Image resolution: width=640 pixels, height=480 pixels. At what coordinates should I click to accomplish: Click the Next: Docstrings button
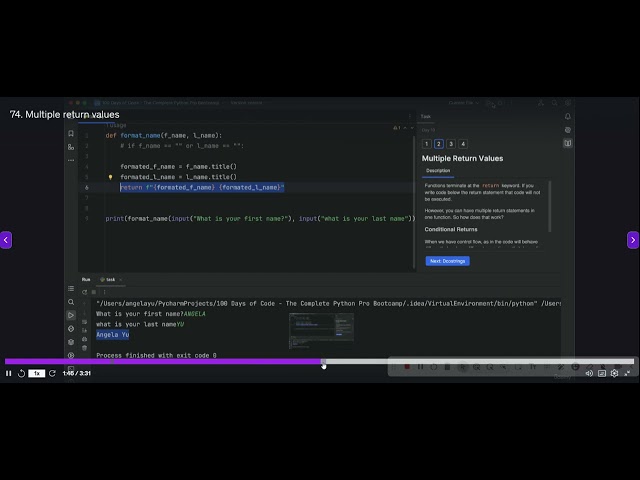pos(447,261)
